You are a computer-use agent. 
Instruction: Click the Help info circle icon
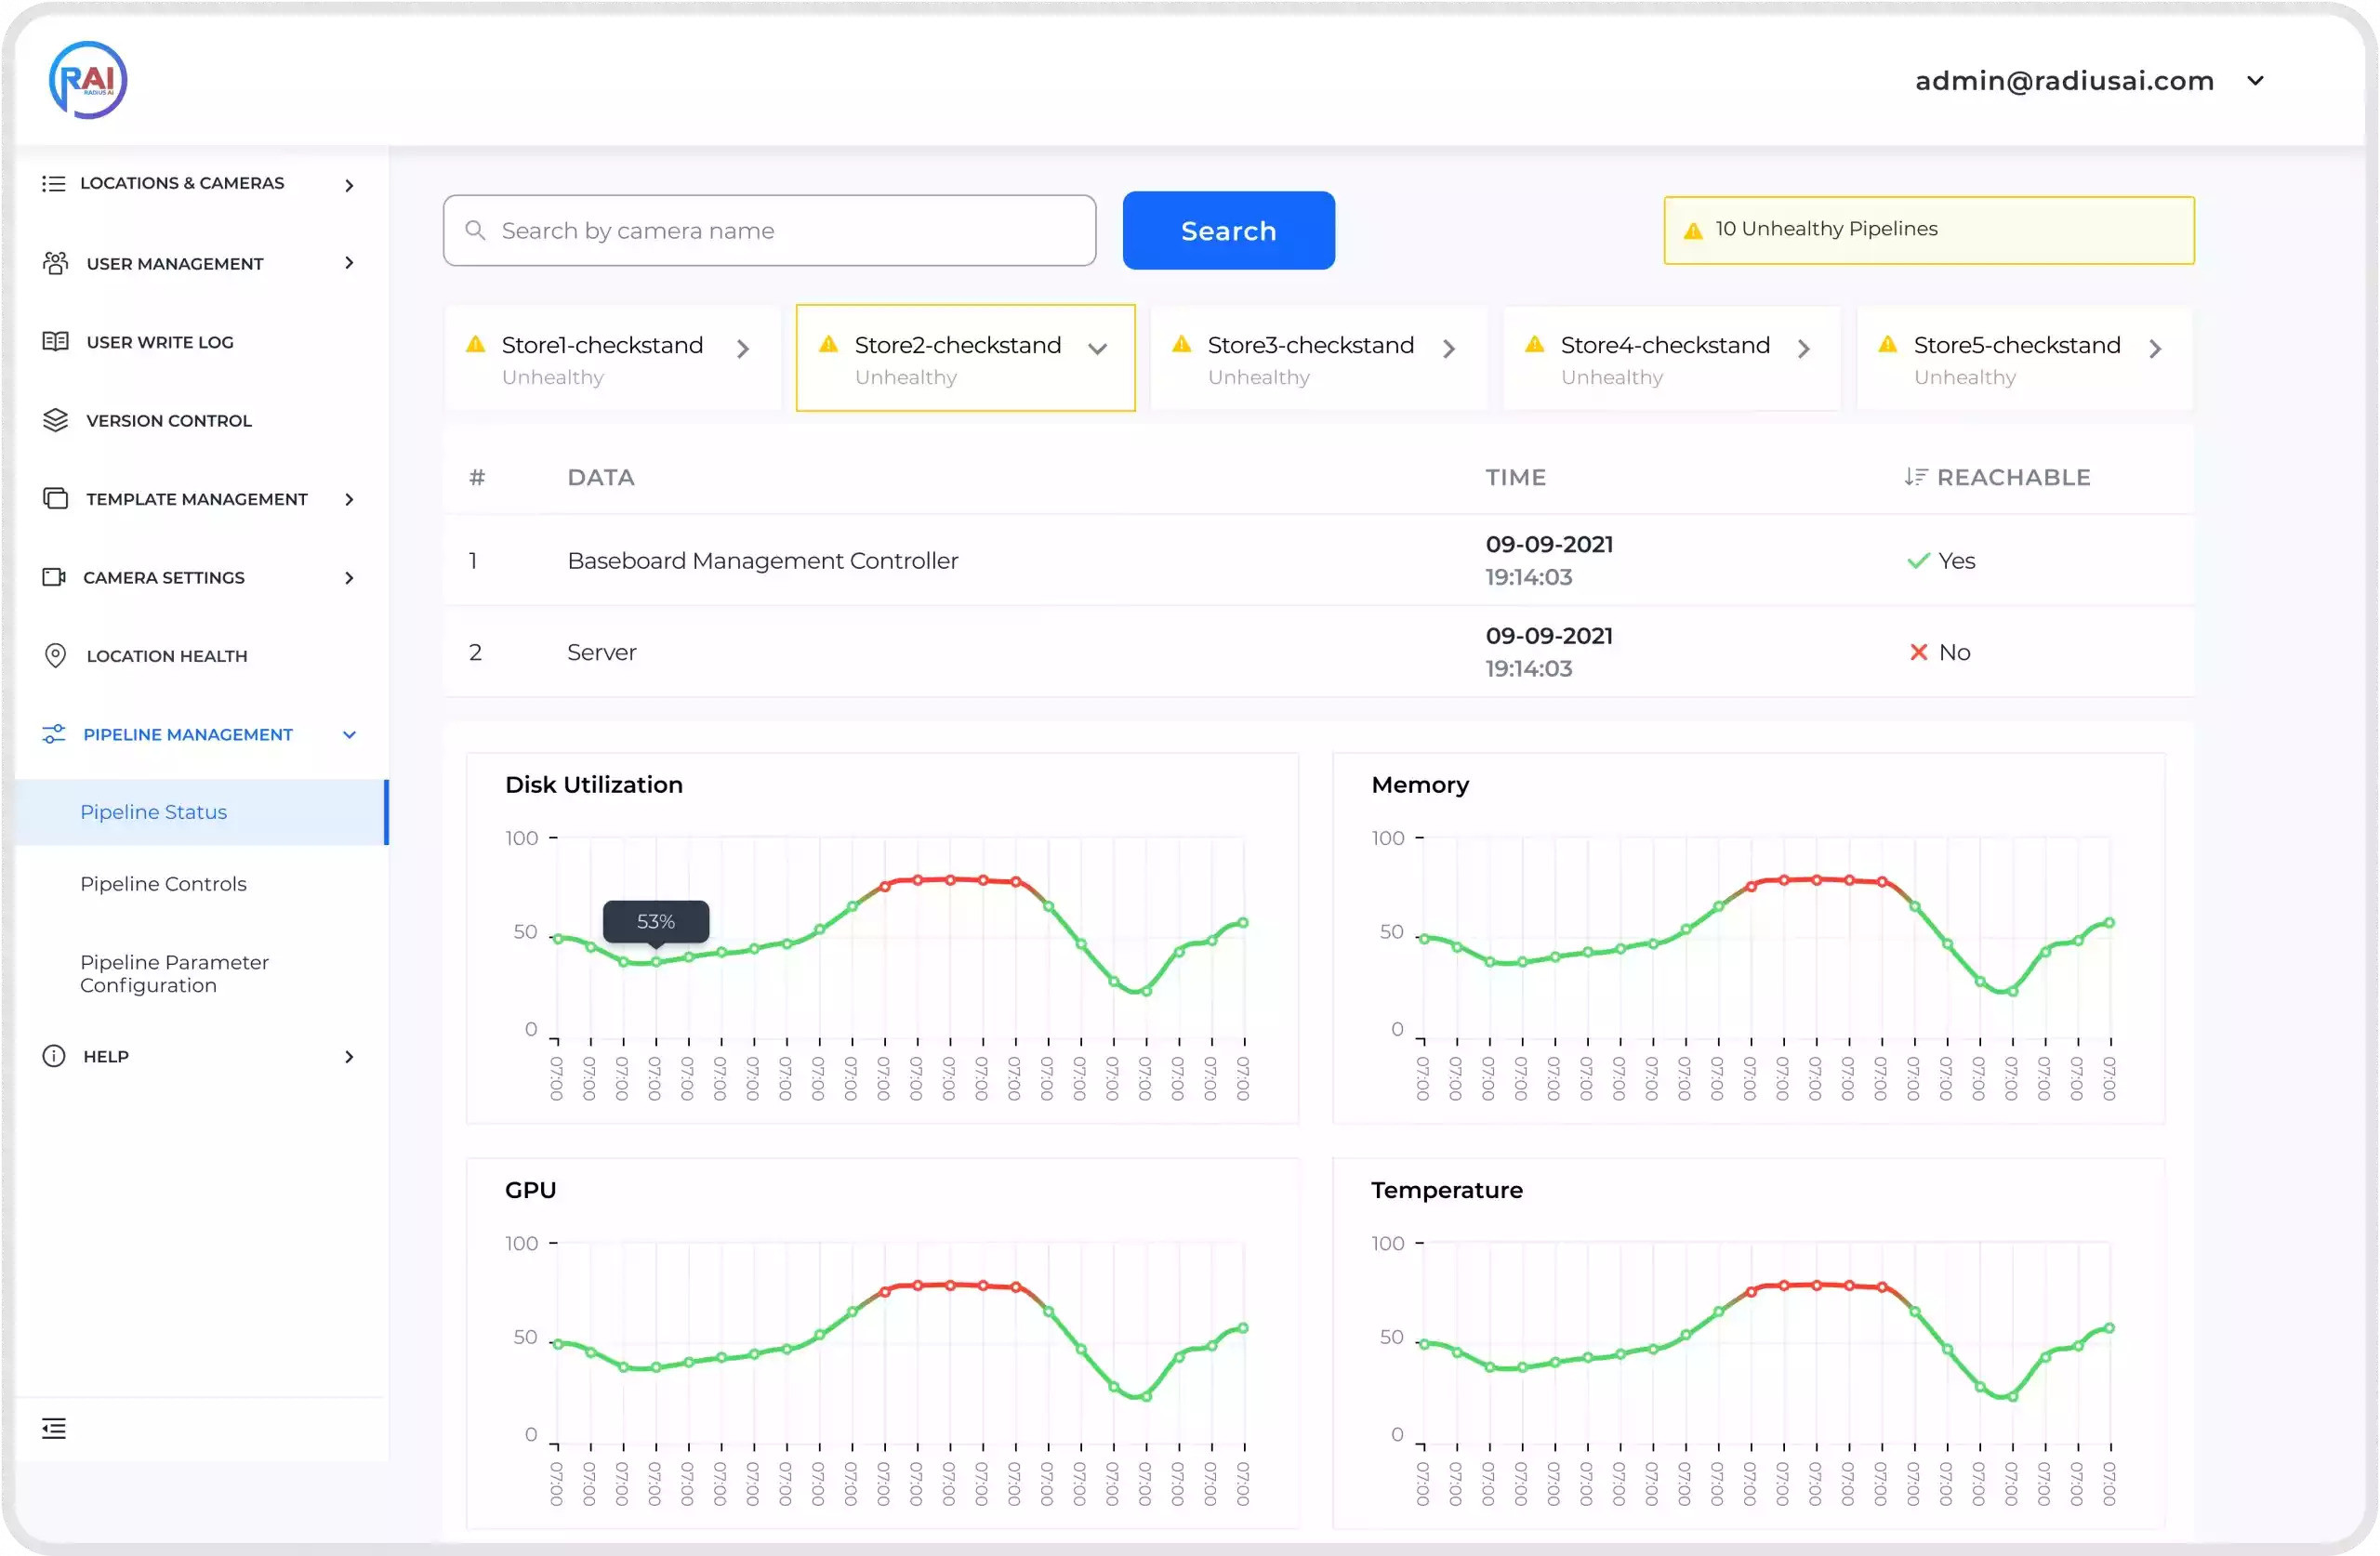[x=54, y=1056]
